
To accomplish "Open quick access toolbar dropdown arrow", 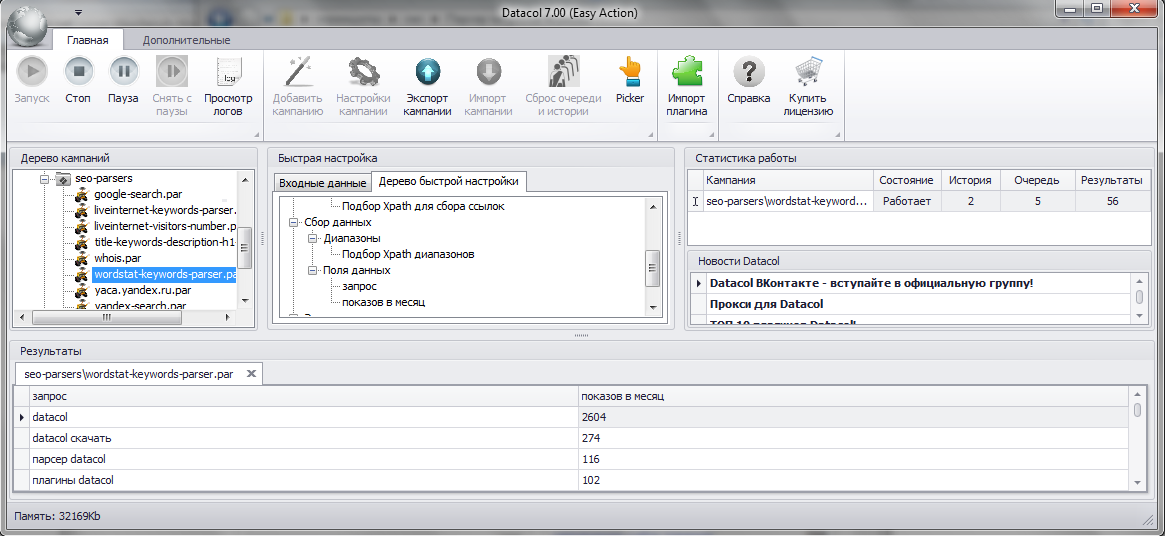I will point(78,13).
